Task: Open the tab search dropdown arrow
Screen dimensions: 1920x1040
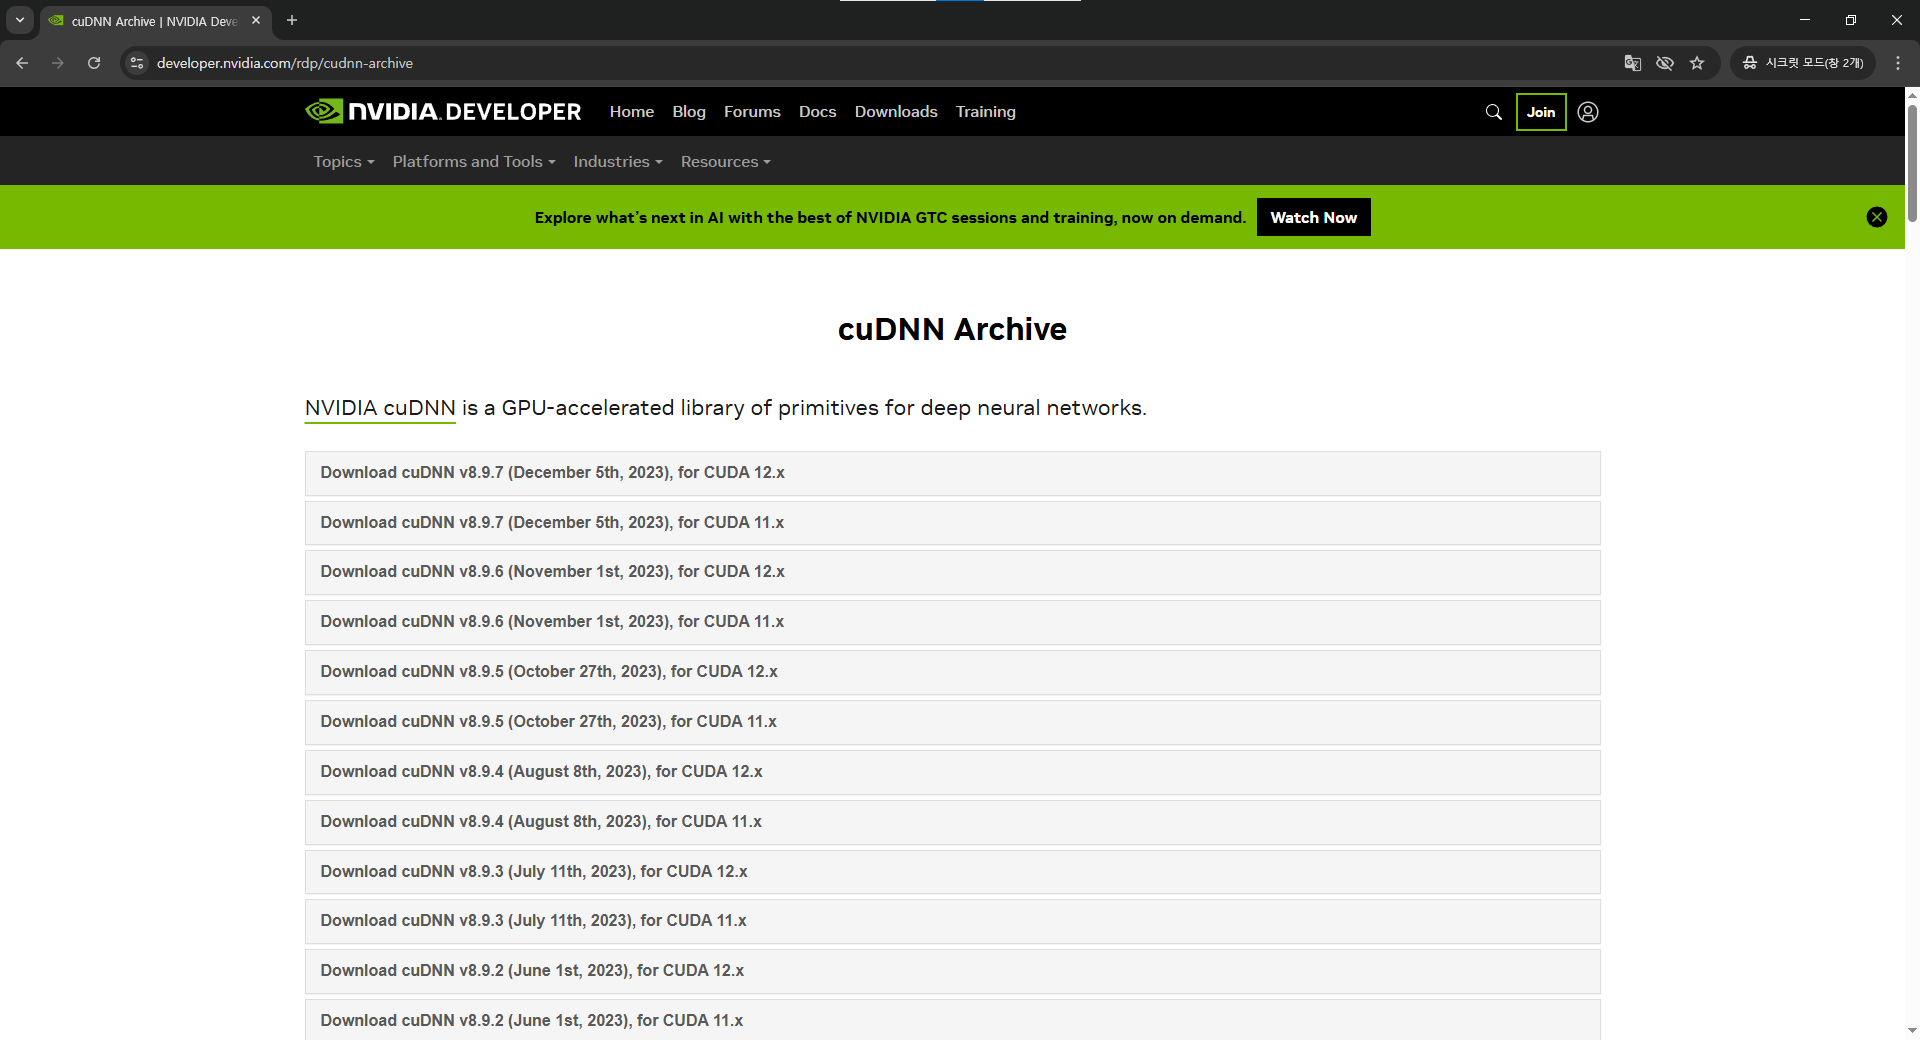Action: (x=20, y=20)
